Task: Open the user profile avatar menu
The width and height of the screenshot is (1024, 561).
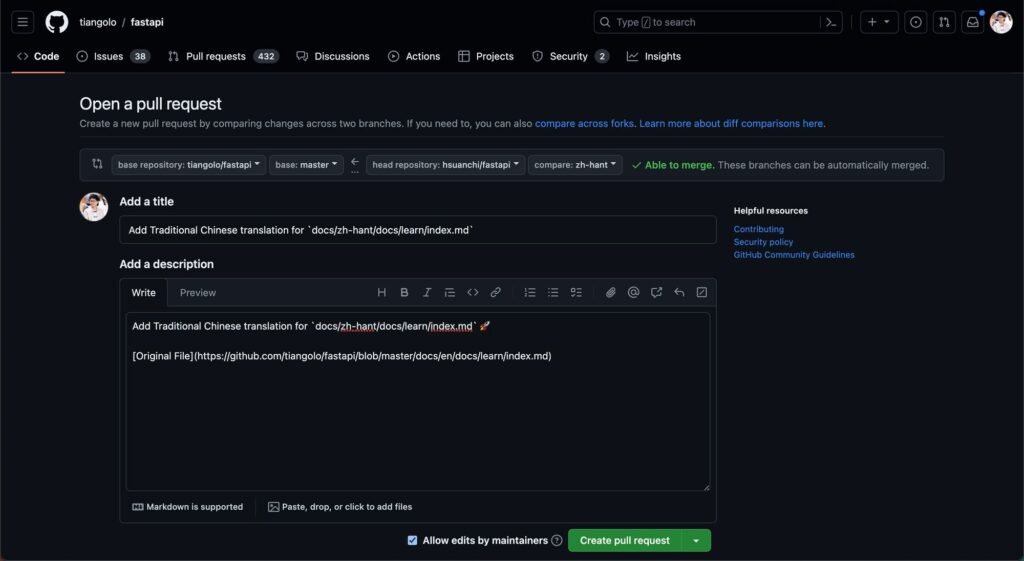Action: 1001,22
